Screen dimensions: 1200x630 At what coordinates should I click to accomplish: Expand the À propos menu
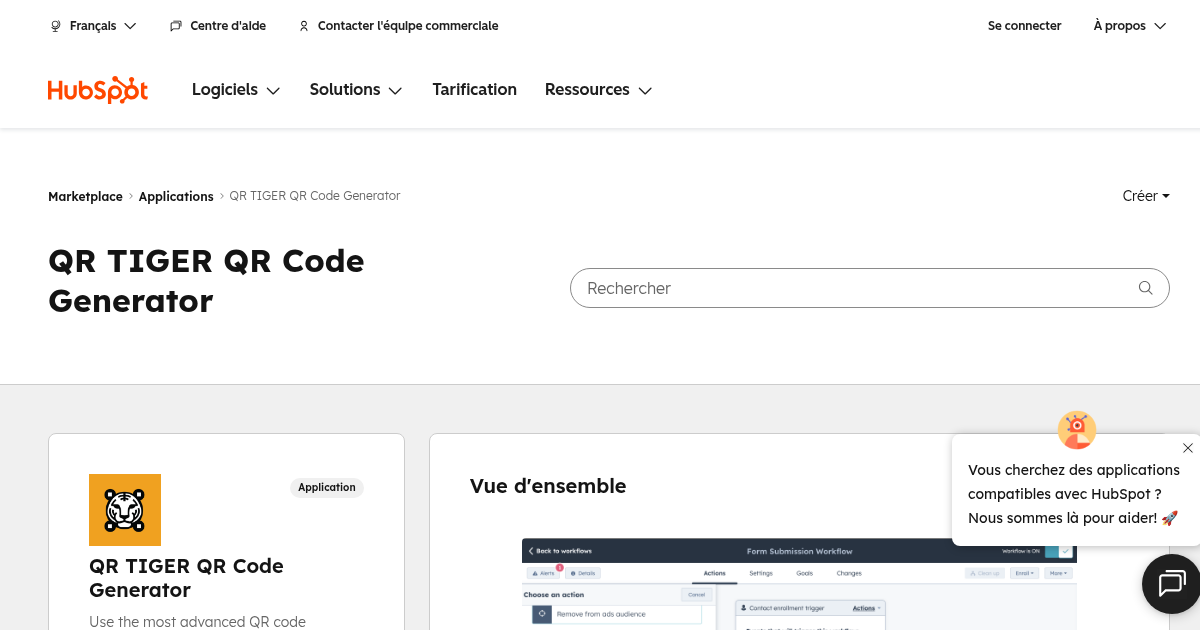[x=1130, y=26]
